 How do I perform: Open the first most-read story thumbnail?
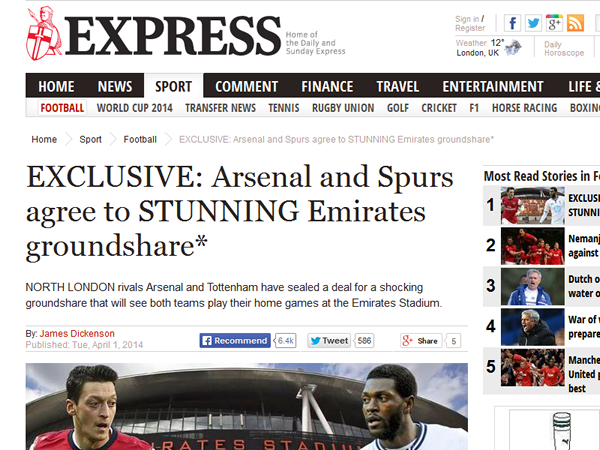(x=531, y=205)
